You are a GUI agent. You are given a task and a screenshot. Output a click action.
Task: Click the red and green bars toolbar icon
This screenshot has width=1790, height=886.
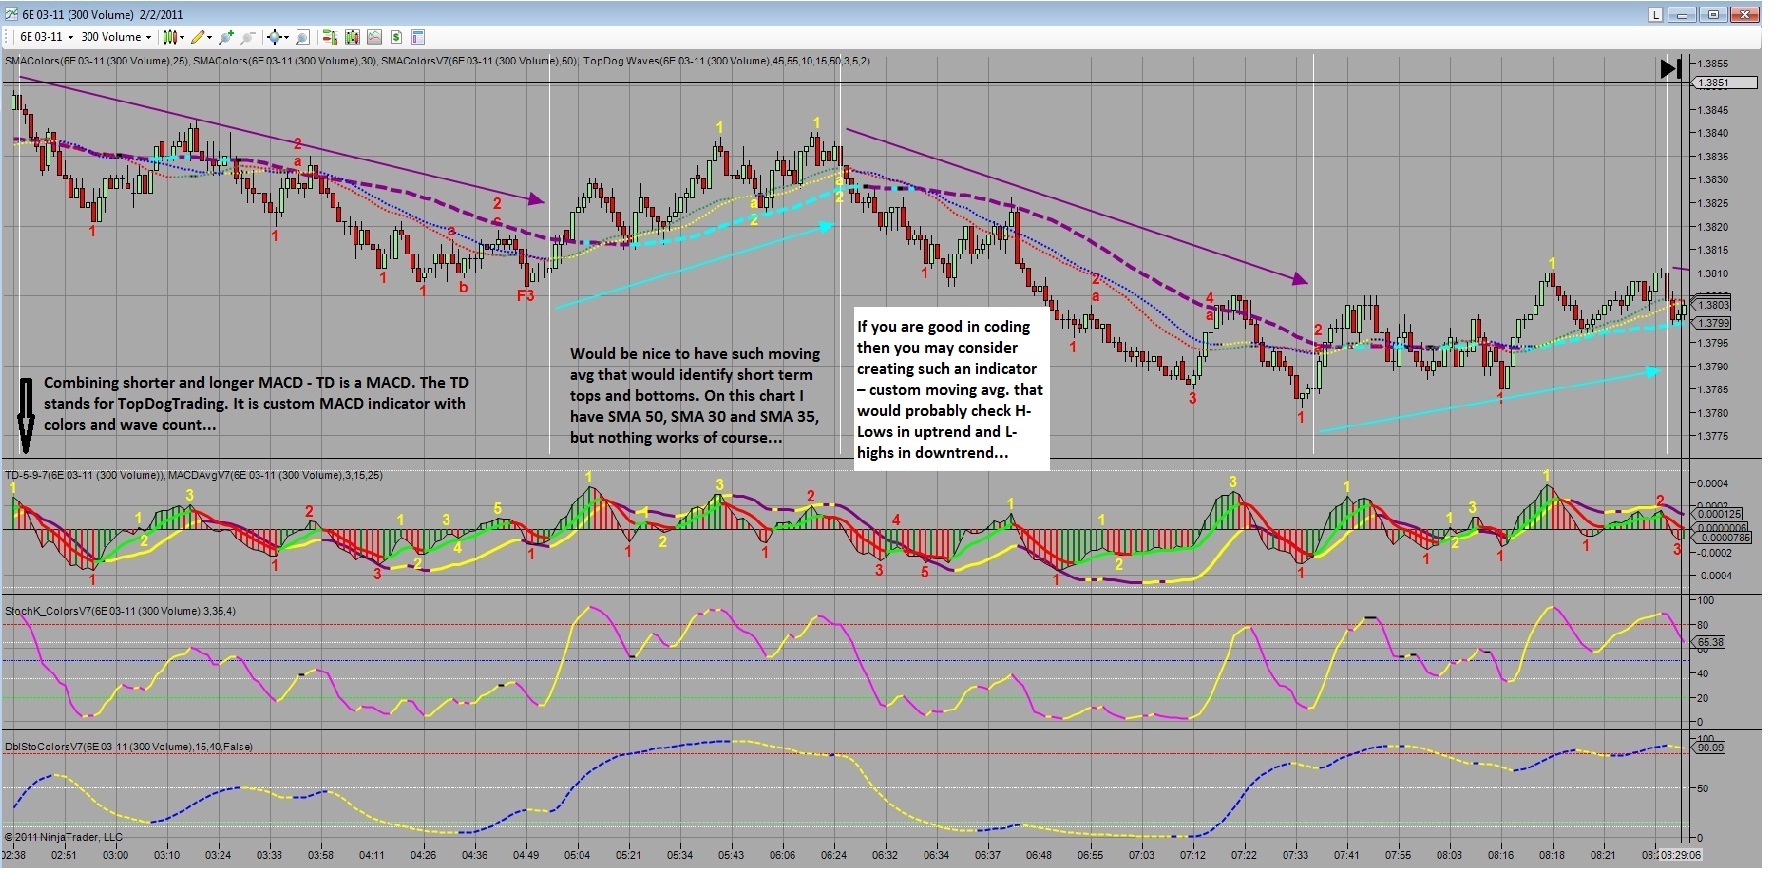330,37
